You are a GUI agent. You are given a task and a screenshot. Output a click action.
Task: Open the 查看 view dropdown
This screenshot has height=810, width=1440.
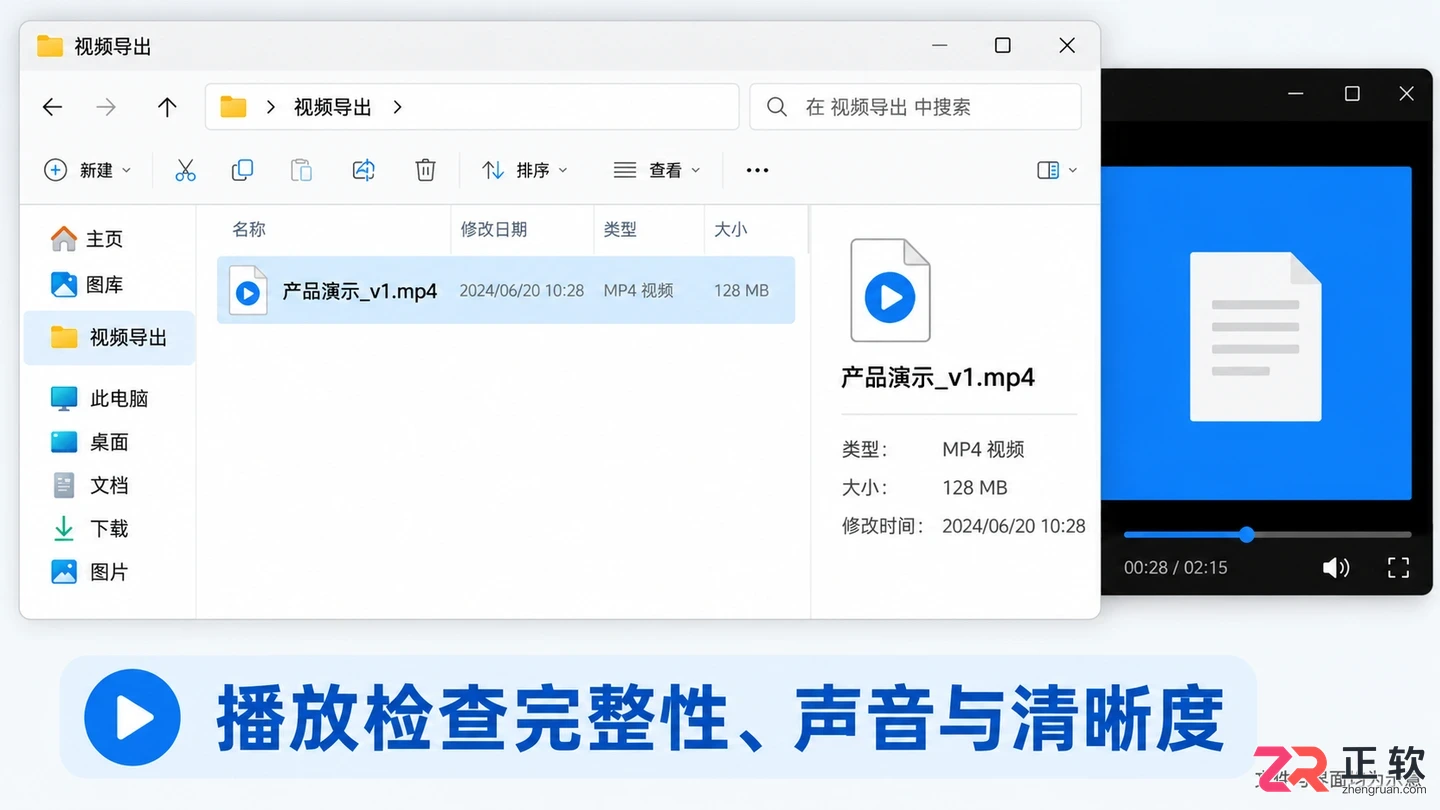657,170
